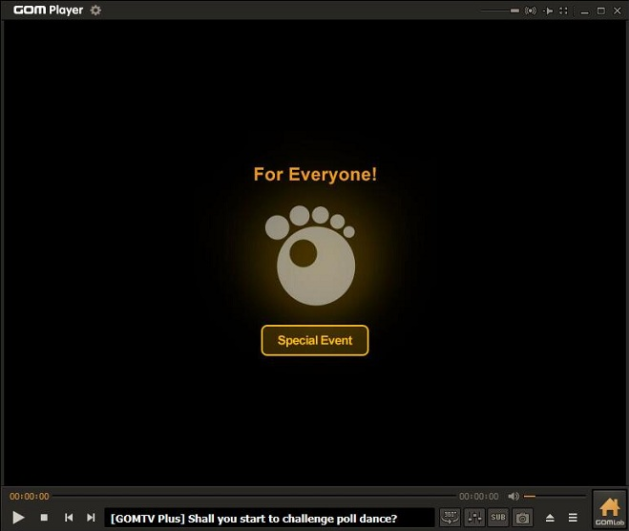Skip to the next track
Screen dimensions: 629x531
(x=91, y=517)
